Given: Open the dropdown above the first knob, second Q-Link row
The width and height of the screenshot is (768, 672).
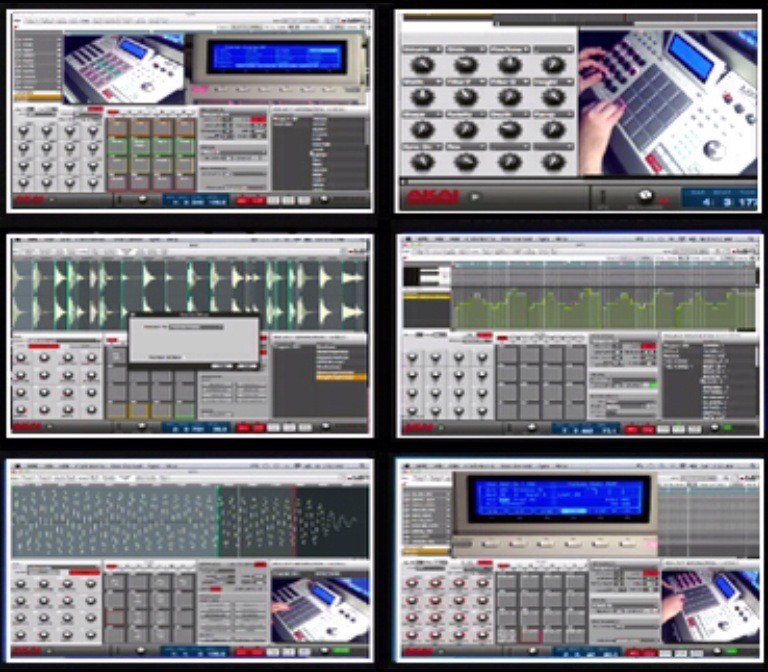Looking at the screenshot, I should pyautogui.click(x=422, y=82).
